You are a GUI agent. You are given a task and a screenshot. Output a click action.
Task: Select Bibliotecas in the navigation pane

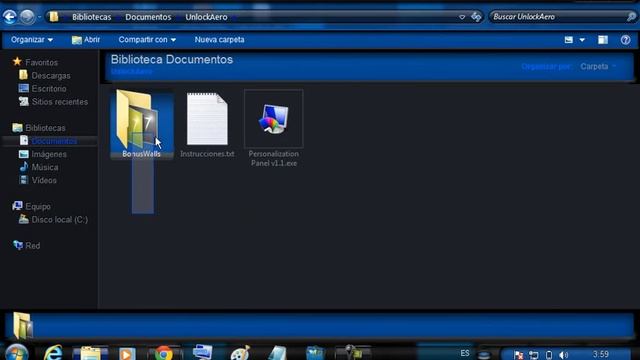coord(39,128)
